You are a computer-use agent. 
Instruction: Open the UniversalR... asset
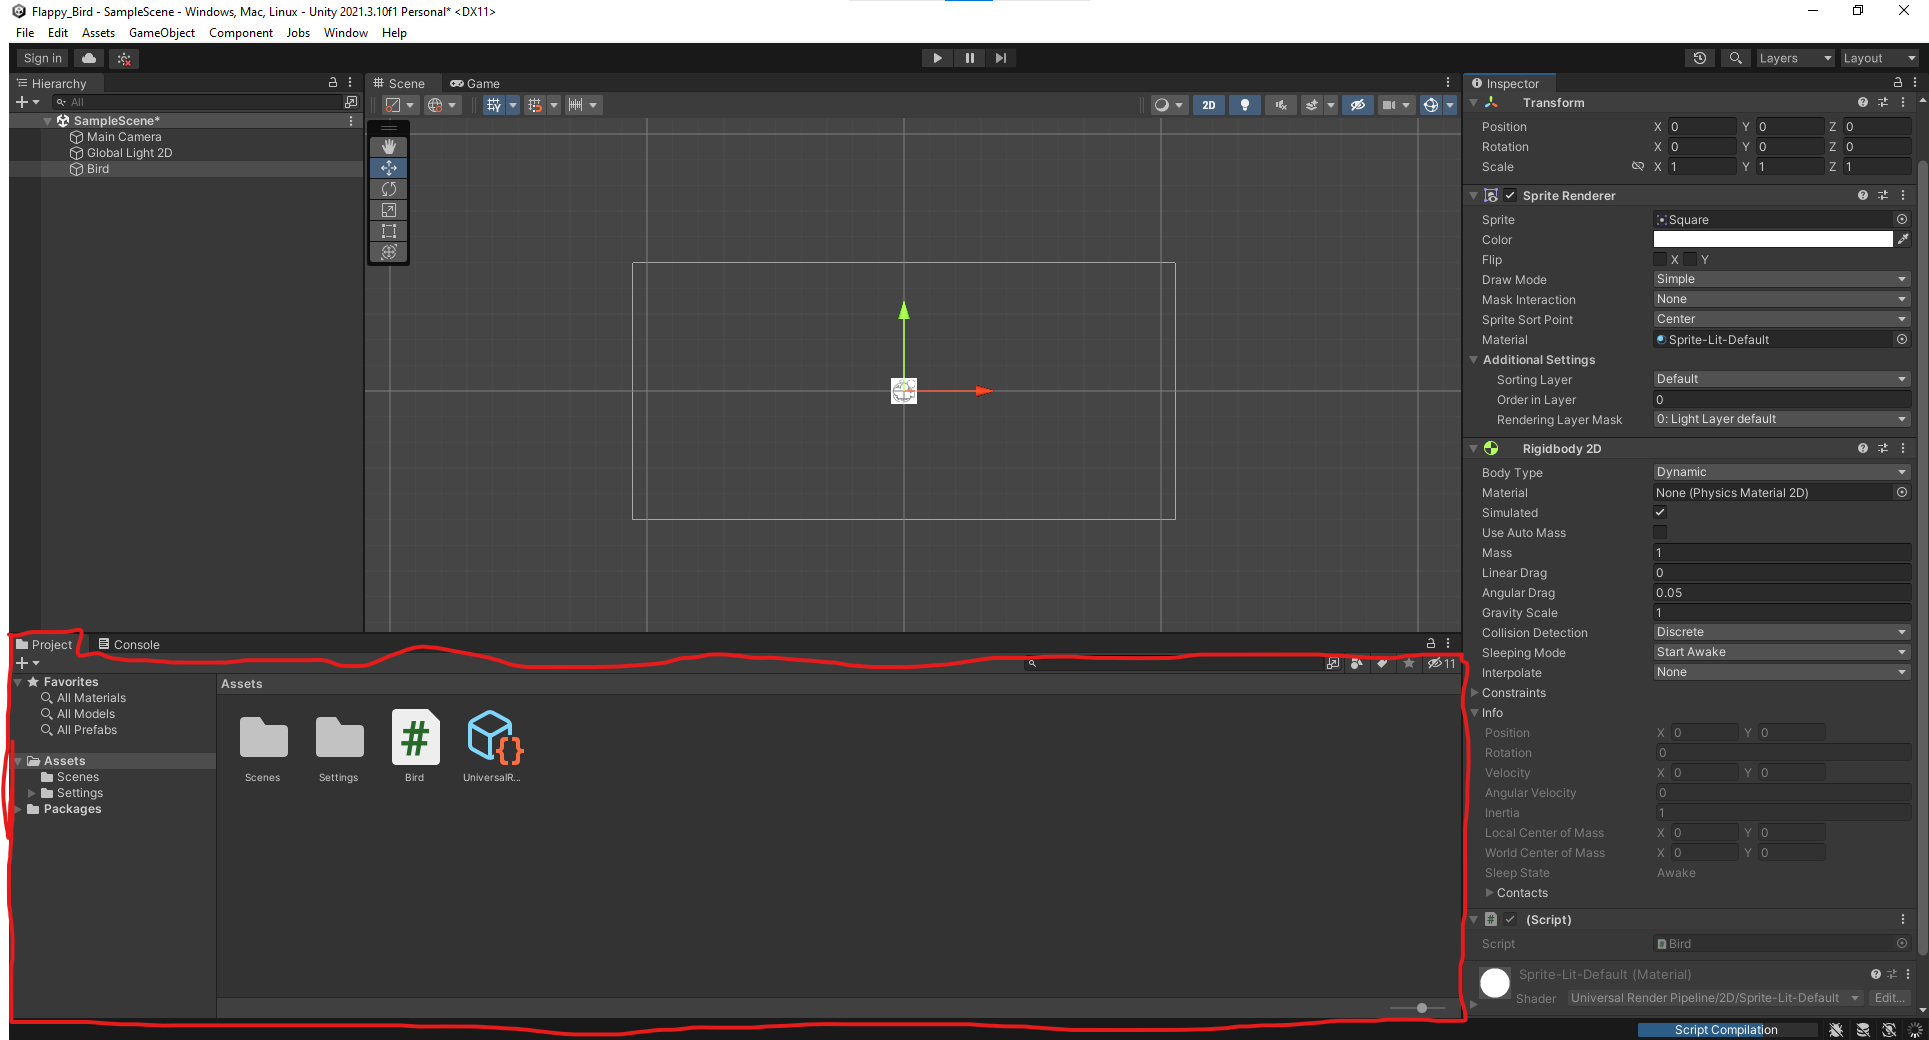pos(492,746)
